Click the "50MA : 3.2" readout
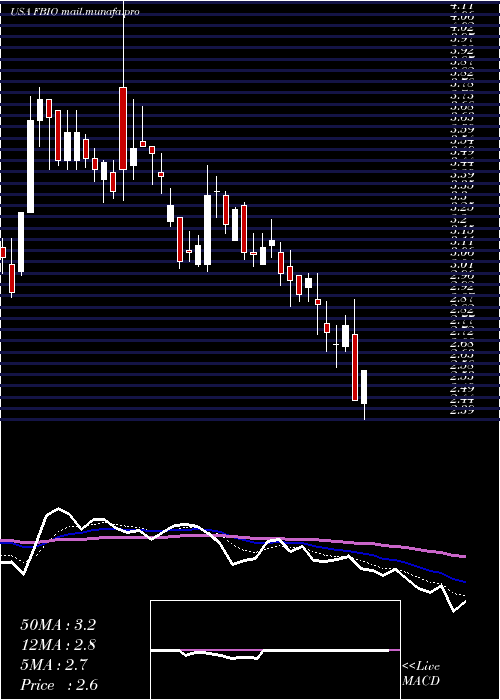Screen dimensions: 500x700 tap(58, 625)
